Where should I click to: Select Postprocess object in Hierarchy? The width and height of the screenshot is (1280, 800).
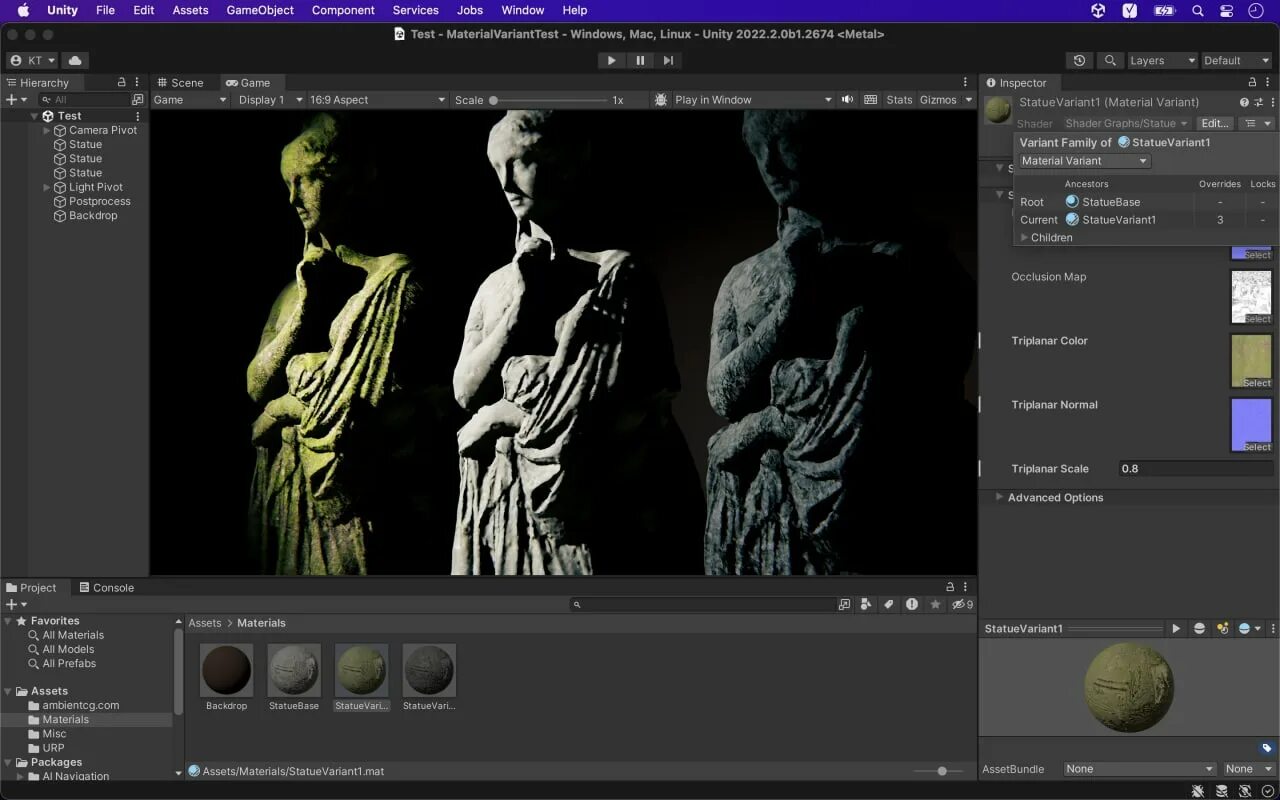coord(99,202)
